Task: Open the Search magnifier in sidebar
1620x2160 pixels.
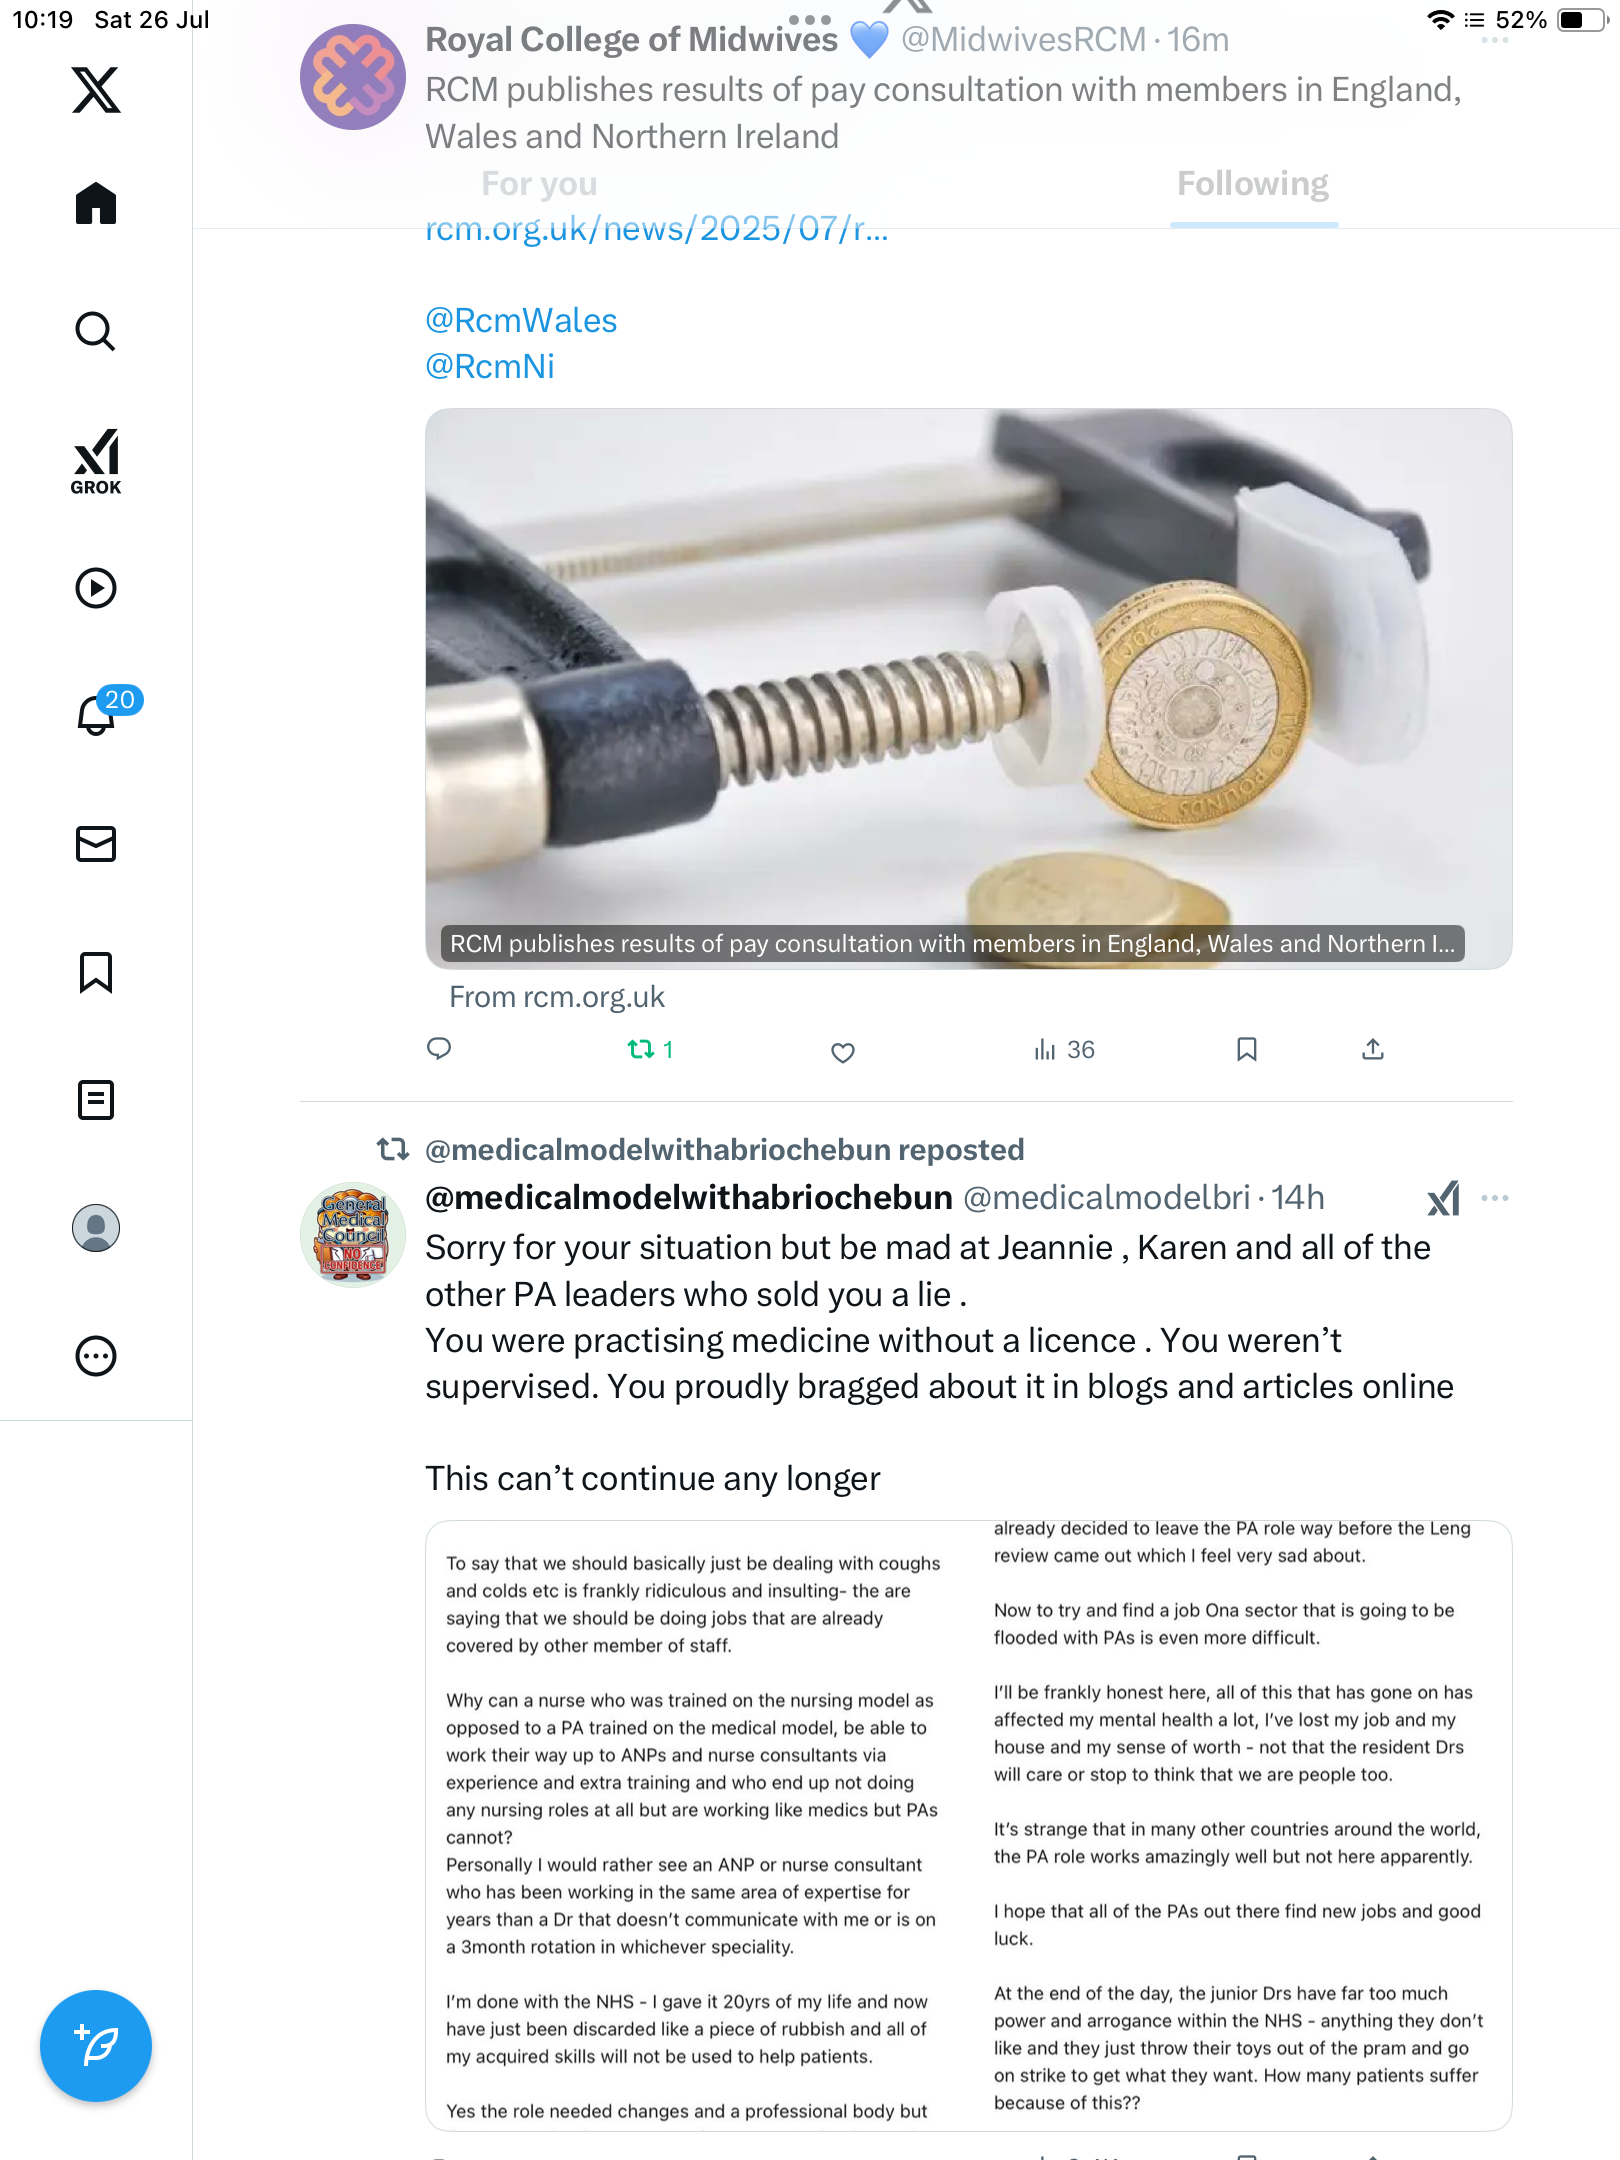Action: click(x=96, y=332)
